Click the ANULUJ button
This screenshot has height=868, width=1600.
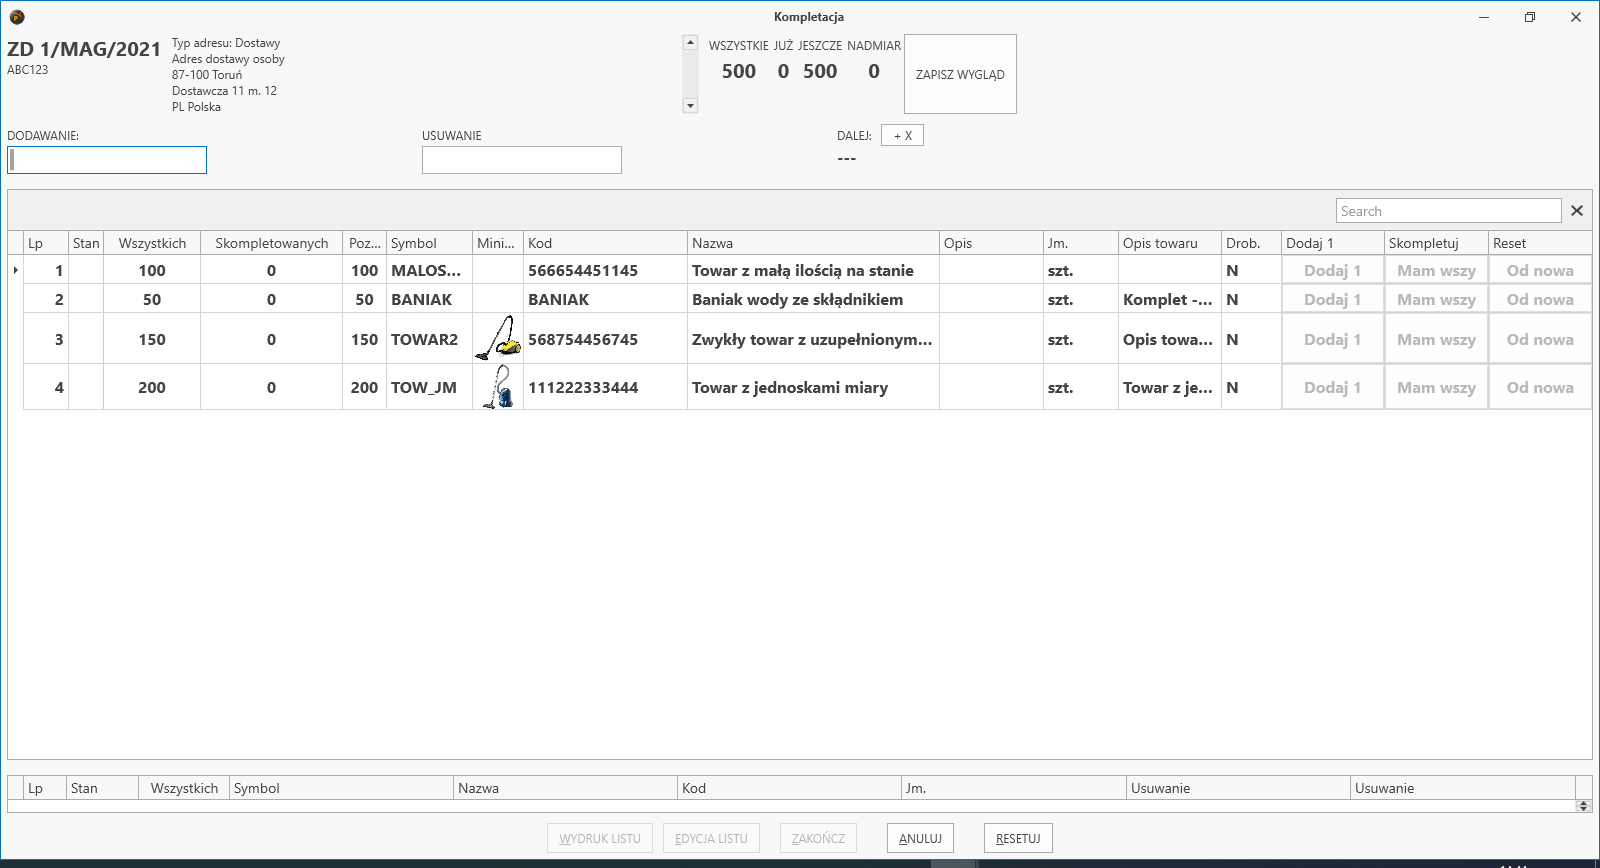pos(920,838)
